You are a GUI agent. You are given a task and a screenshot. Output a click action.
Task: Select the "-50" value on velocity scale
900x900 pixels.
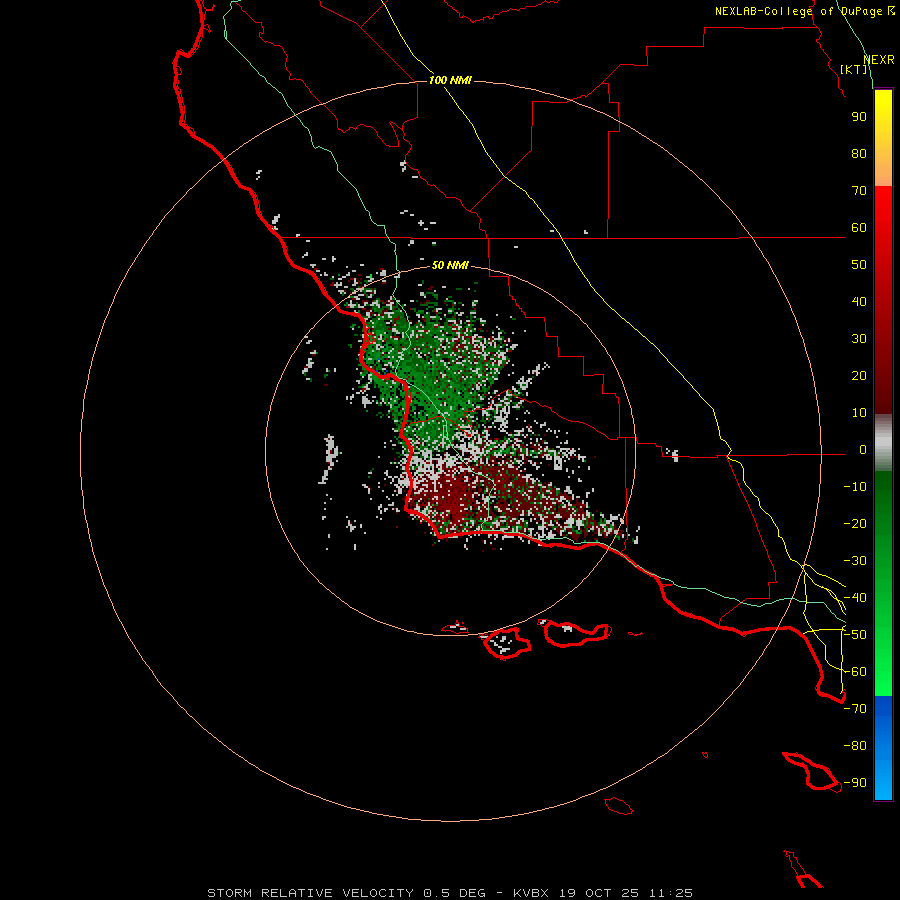855,635
